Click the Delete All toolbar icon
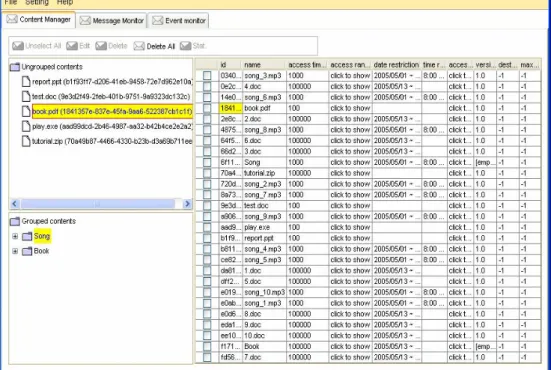 pyautogui.click(x=139, y=46)
